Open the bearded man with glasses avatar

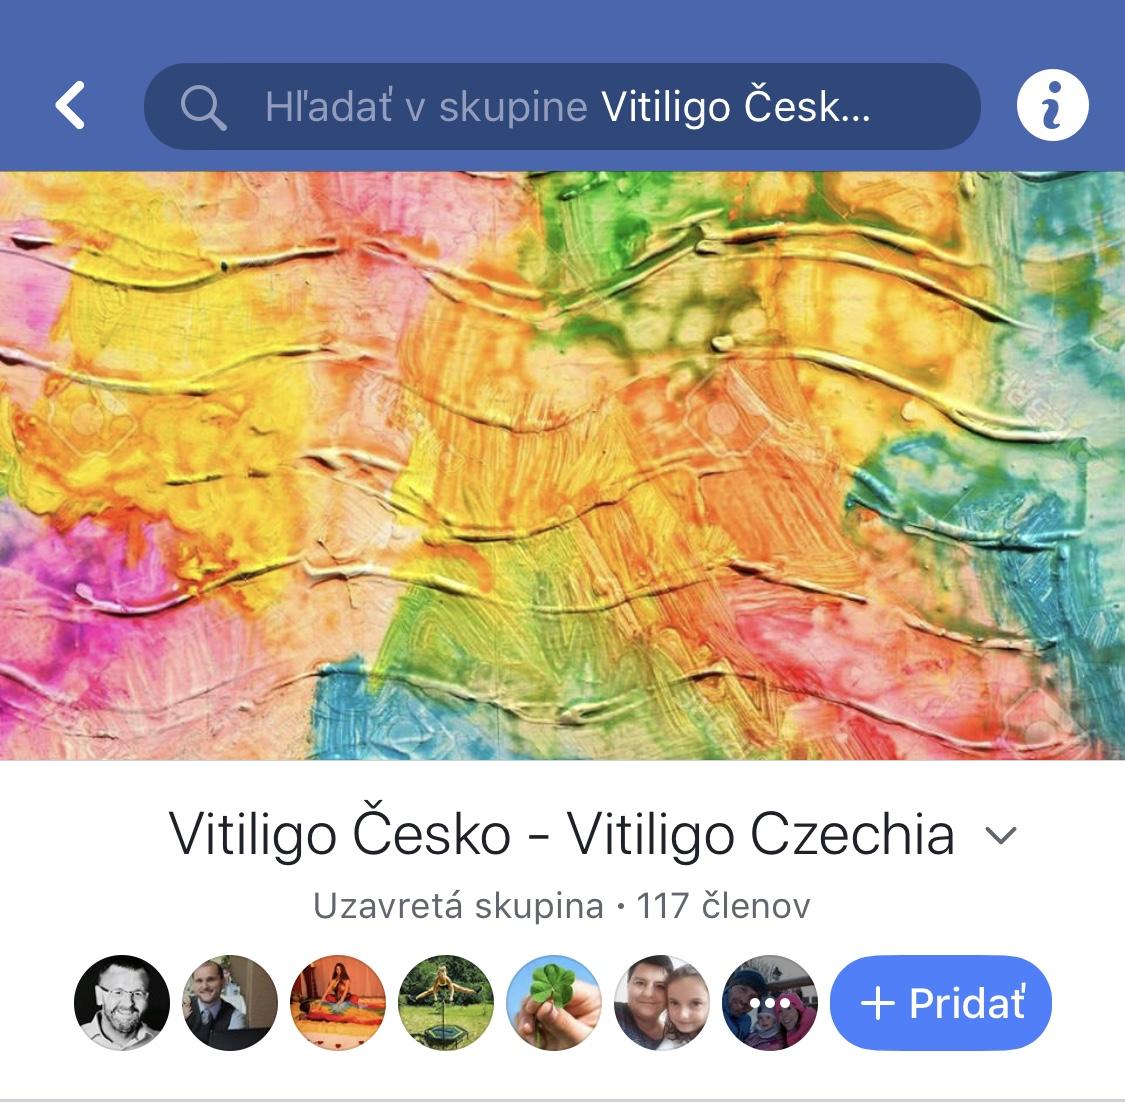point(122,1002)
